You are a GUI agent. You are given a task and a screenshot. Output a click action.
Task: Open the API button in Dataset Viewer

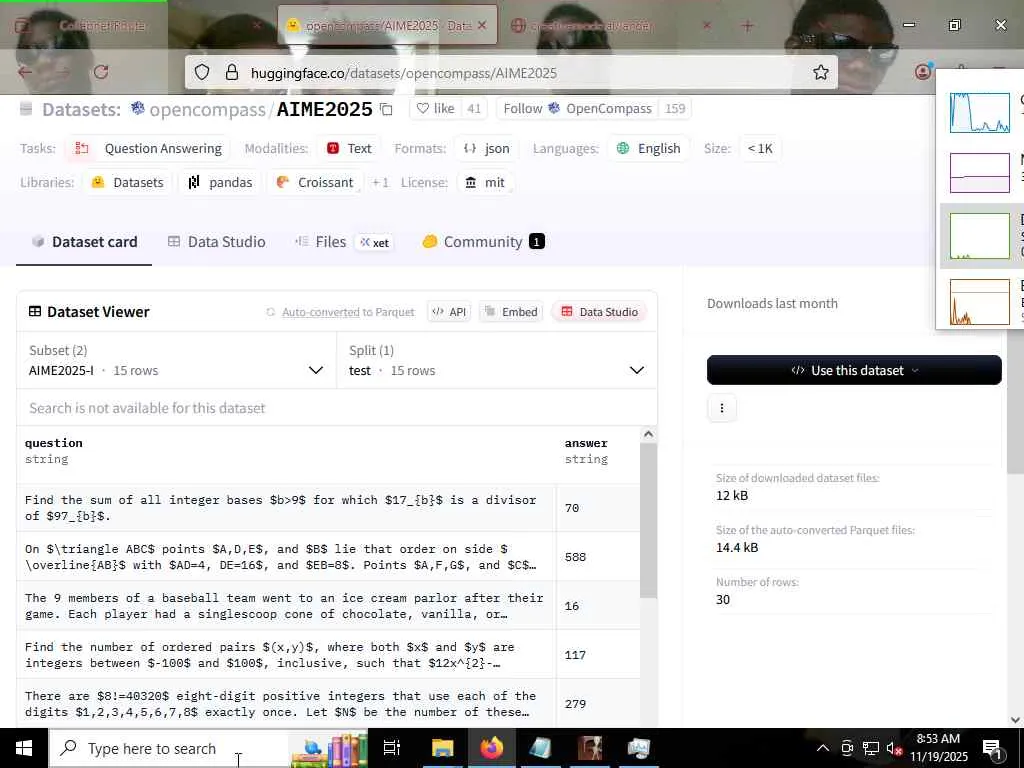[449, 312]
